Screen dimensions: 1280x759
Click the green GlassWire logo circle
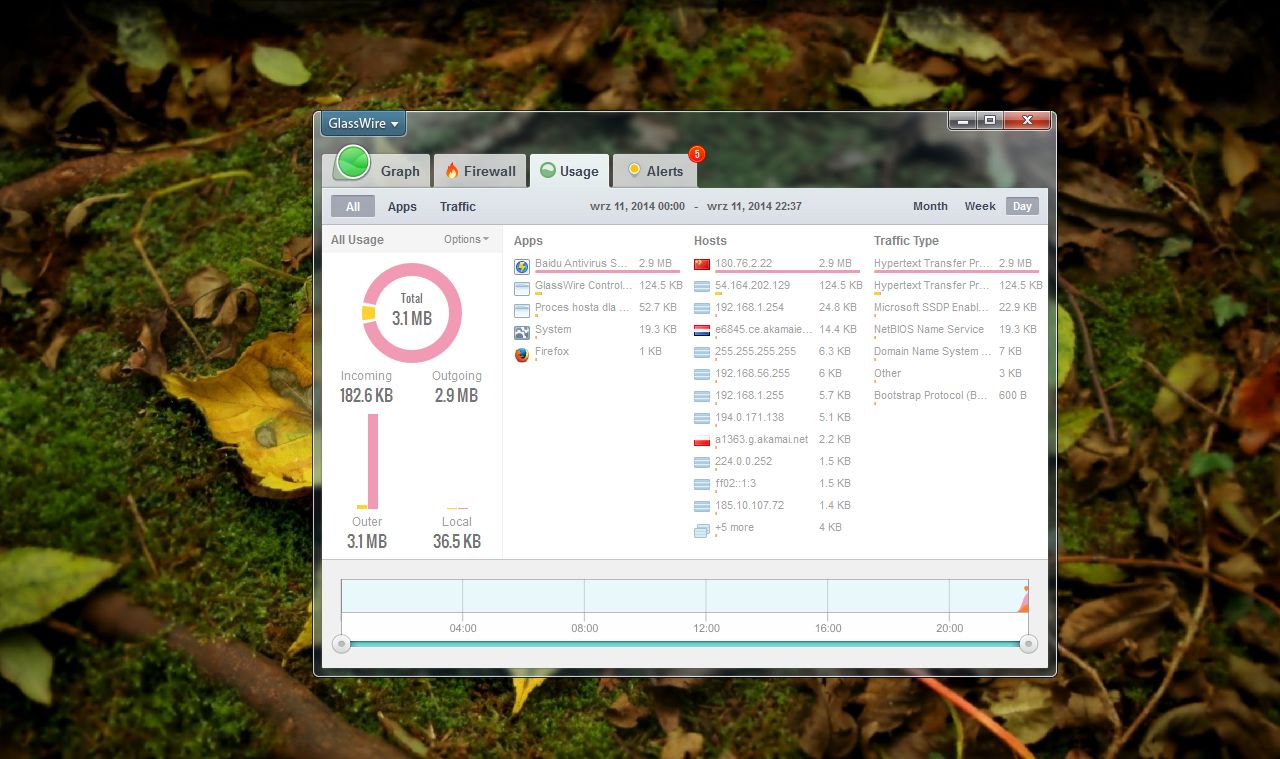pyautogui.click(x=352, y=163)
